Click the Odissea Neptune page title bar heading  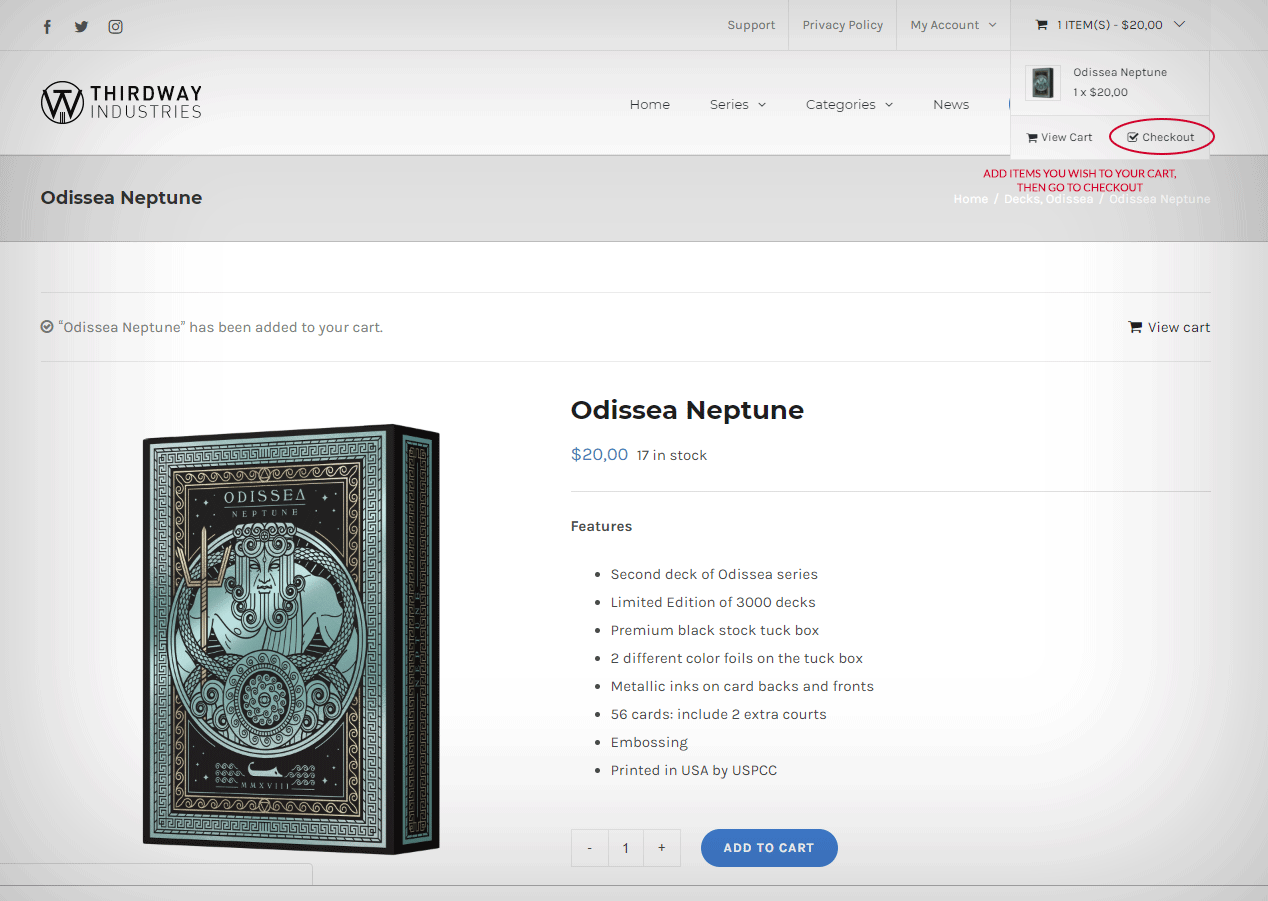pos(121,198)
